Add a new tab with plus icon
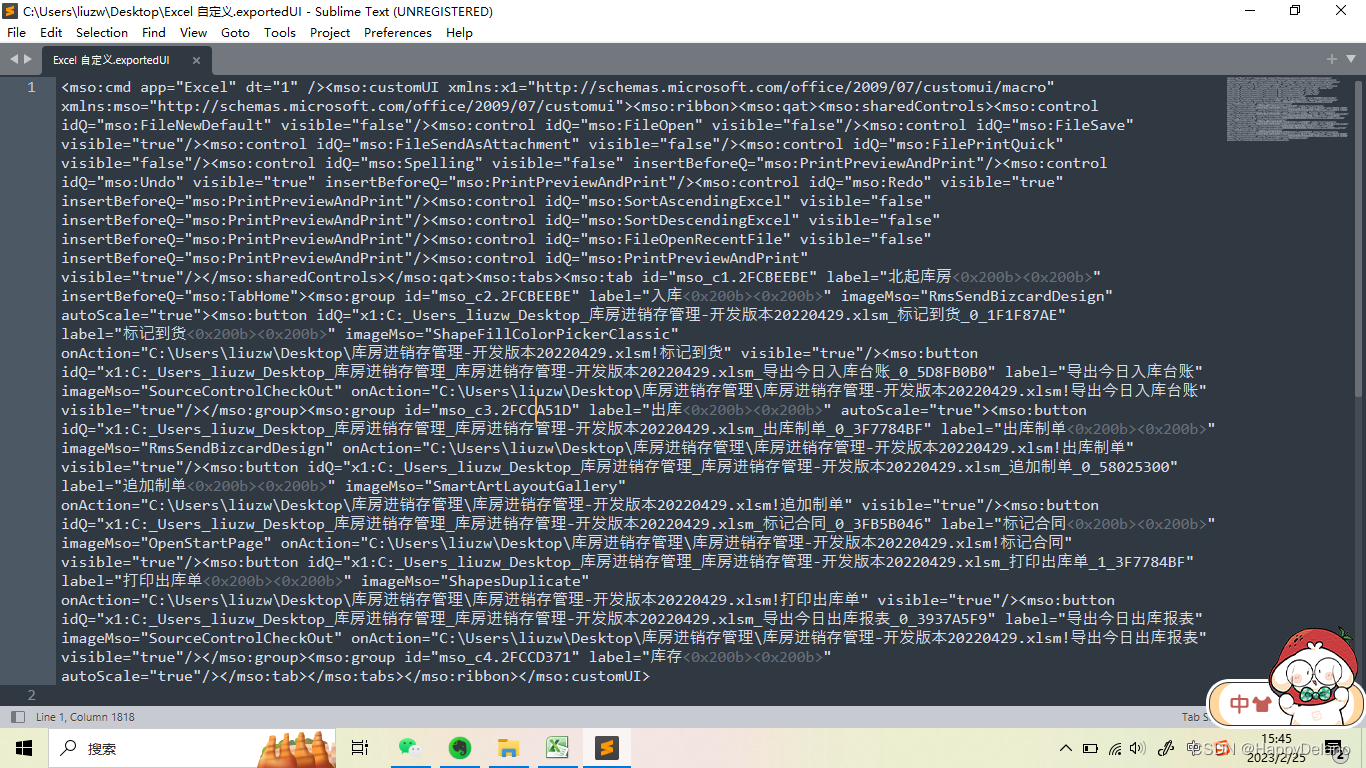Image resolution: width=1366 pixels, height=768 pixels. click(x=1332, y=59)
